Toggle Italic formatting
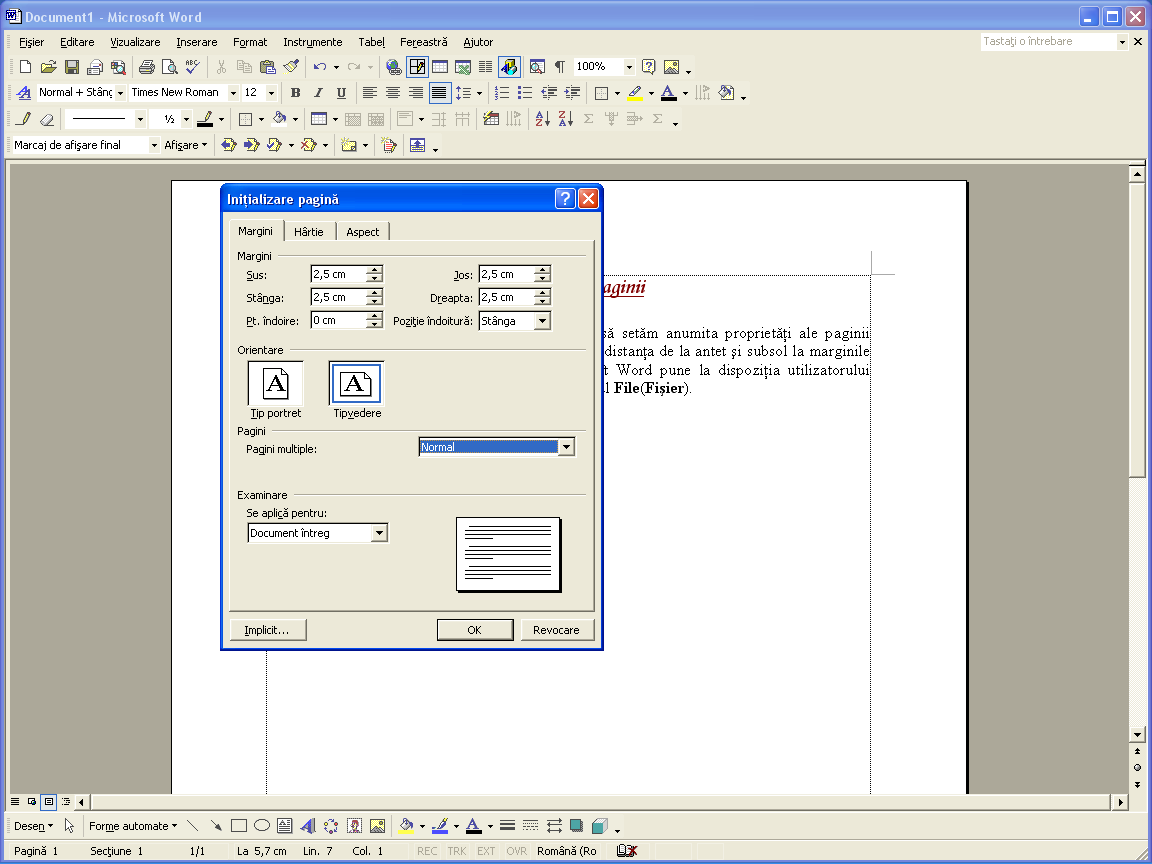The height and width of the screenshot is (864, 1152). (x=318, y=93)
